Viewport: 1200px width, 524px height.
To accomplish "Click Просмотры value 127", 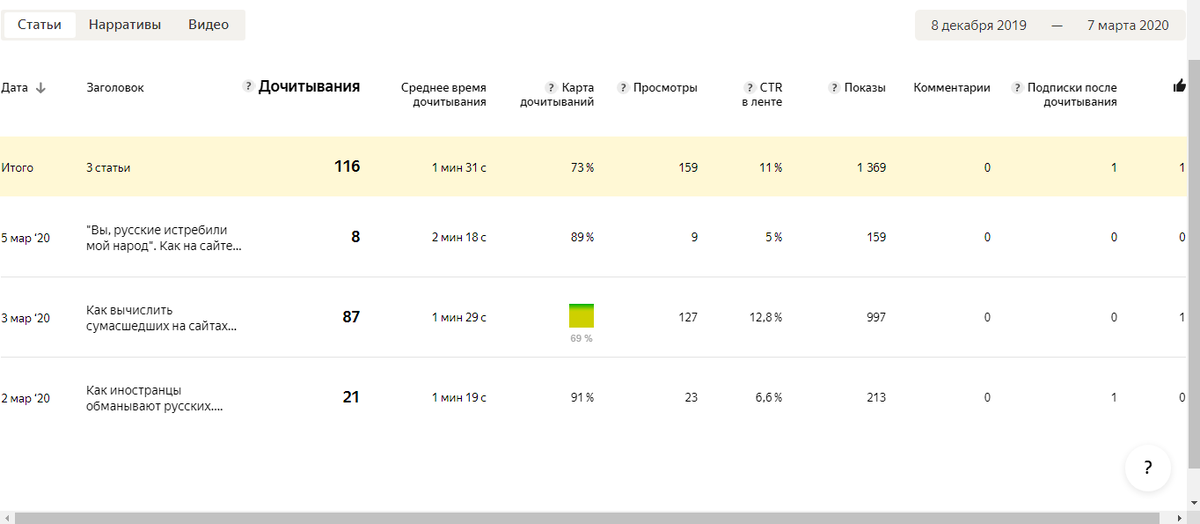I will (x=688, y=318).
